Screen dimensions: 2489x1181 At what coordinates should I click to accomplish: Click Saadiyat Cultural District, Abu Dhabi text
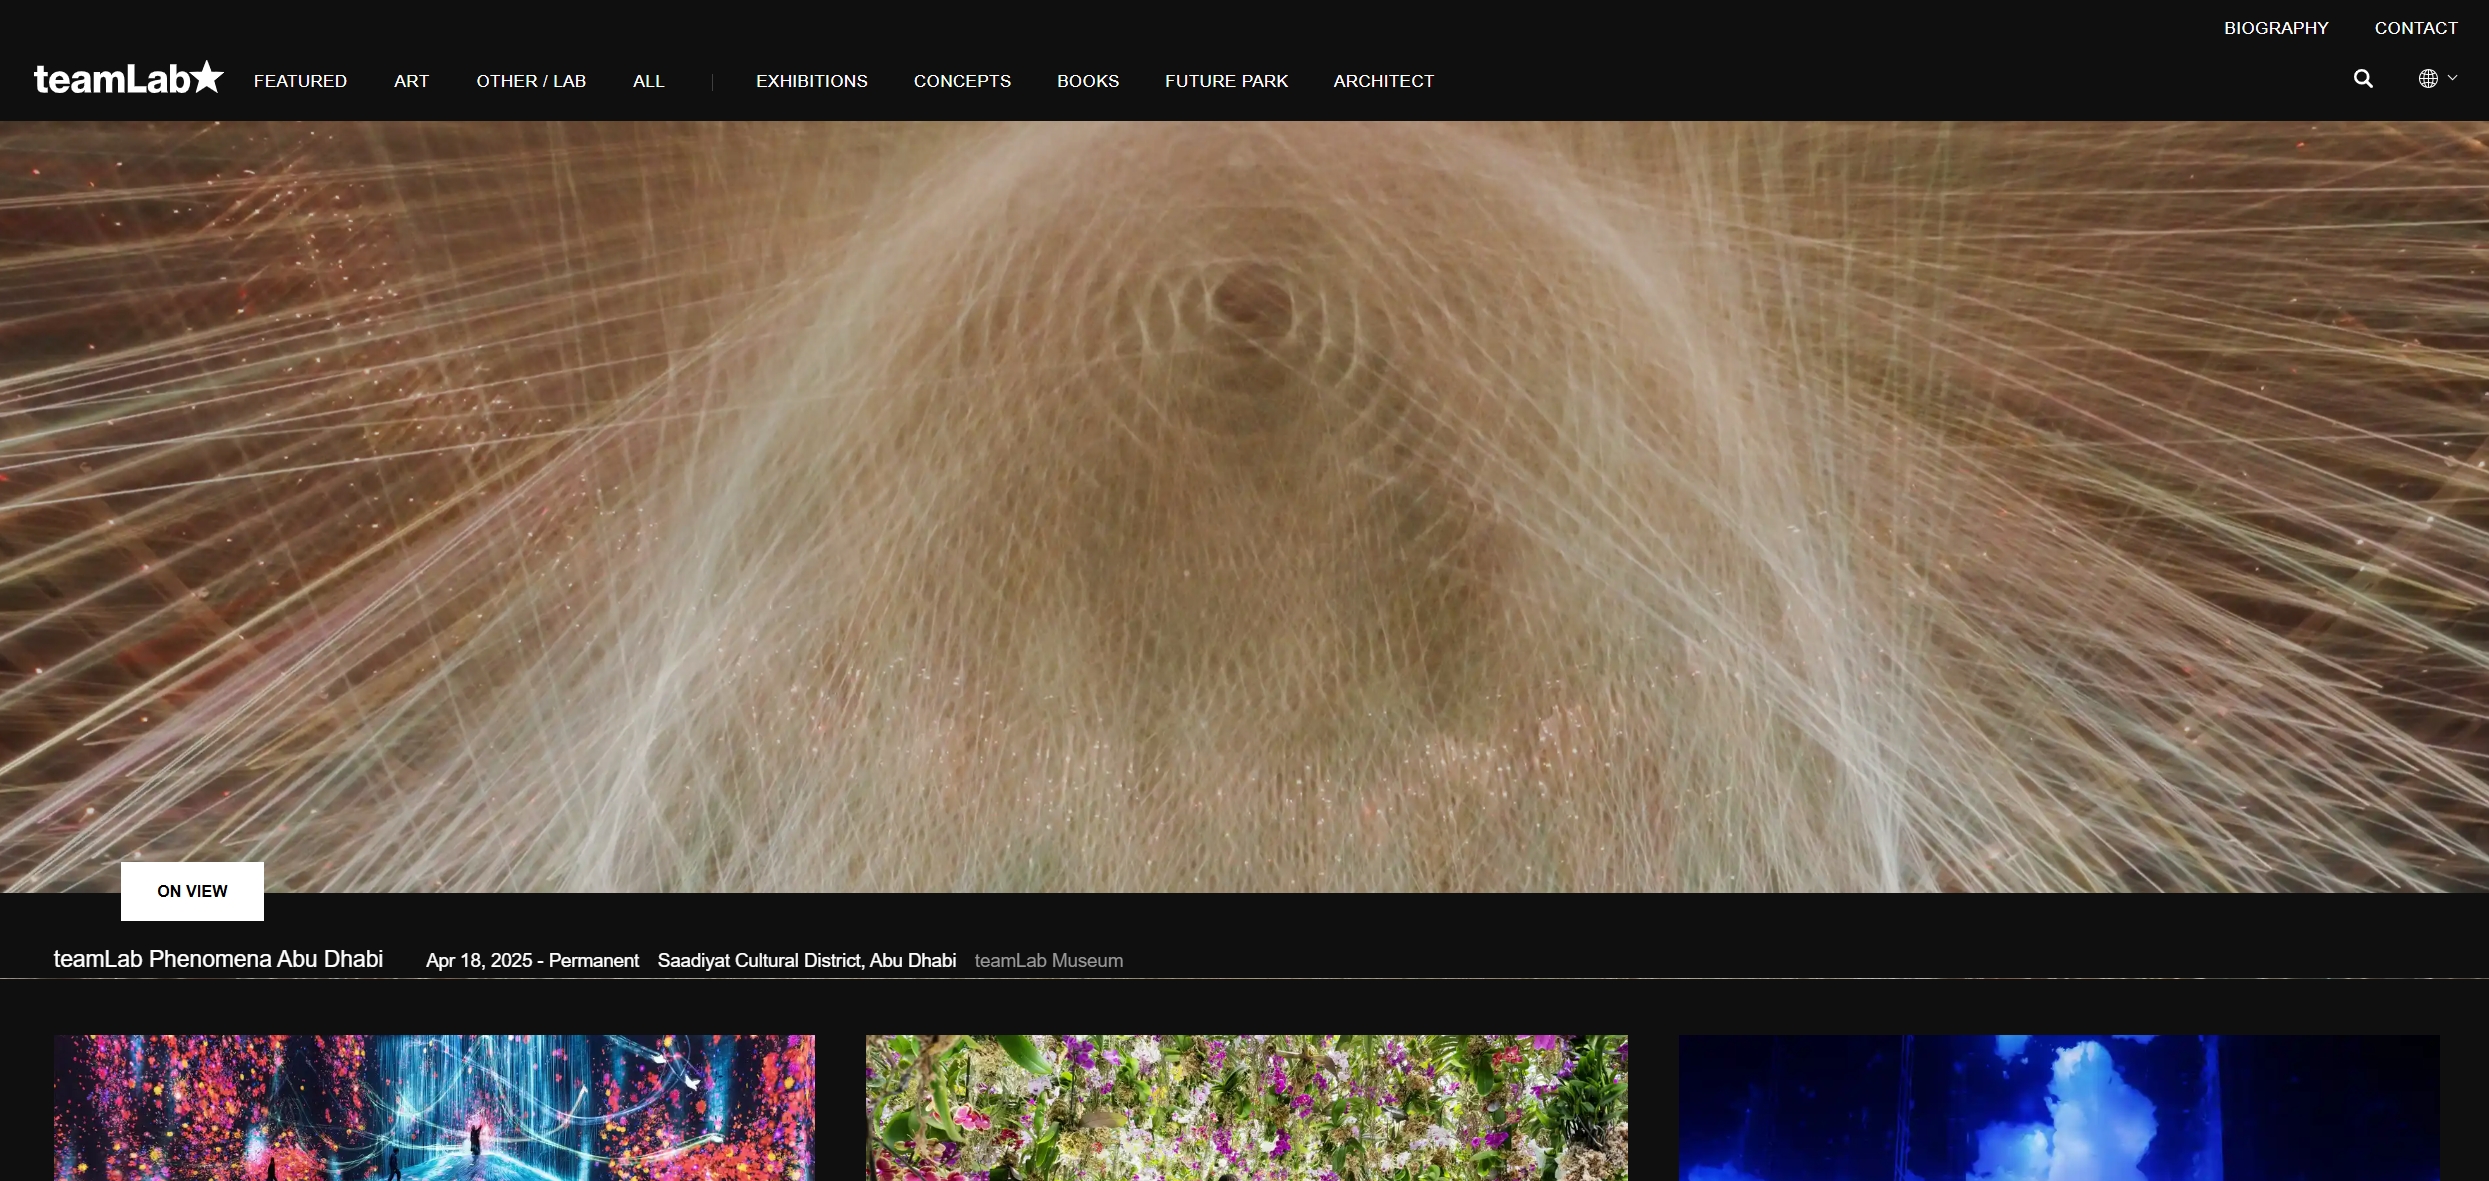click(806, 961)
